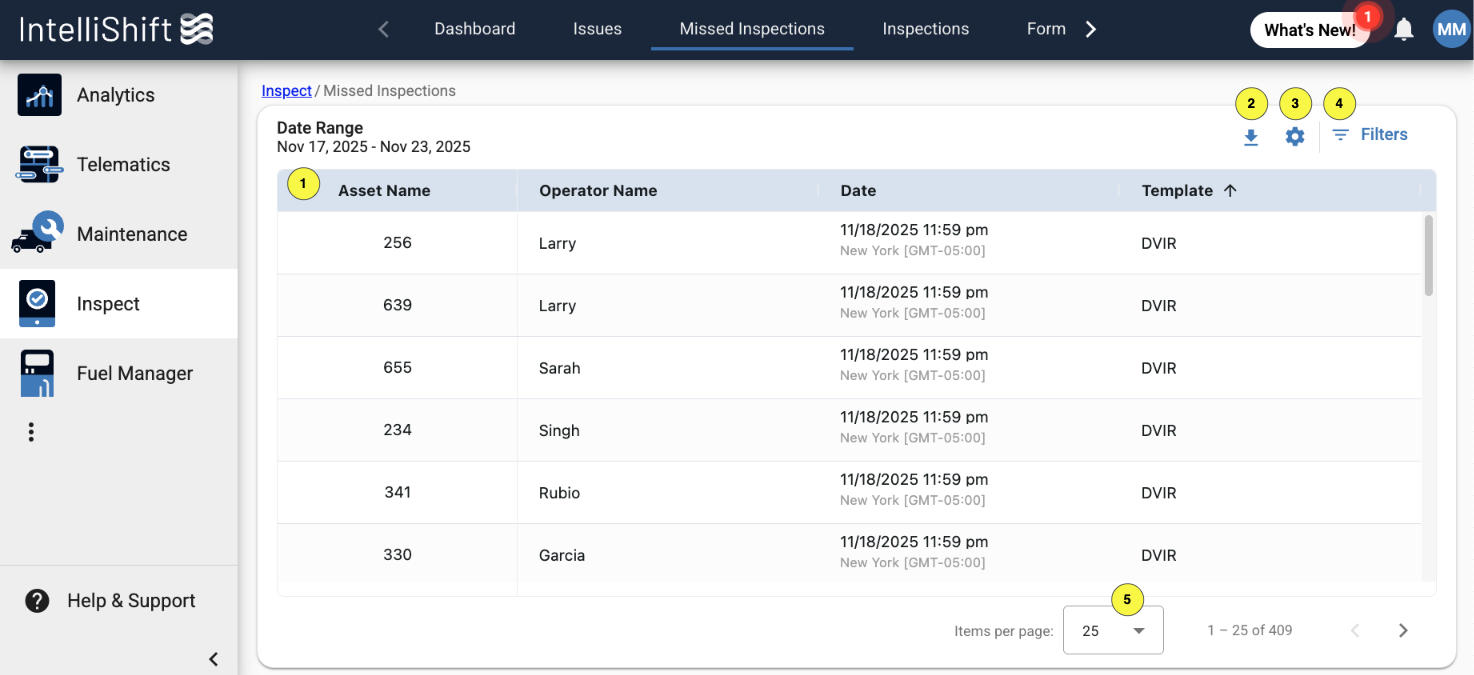Viewport: 1474px width, 675px height.
Task: Click the table's vertical scrollbar
Action: [1429, 255]
